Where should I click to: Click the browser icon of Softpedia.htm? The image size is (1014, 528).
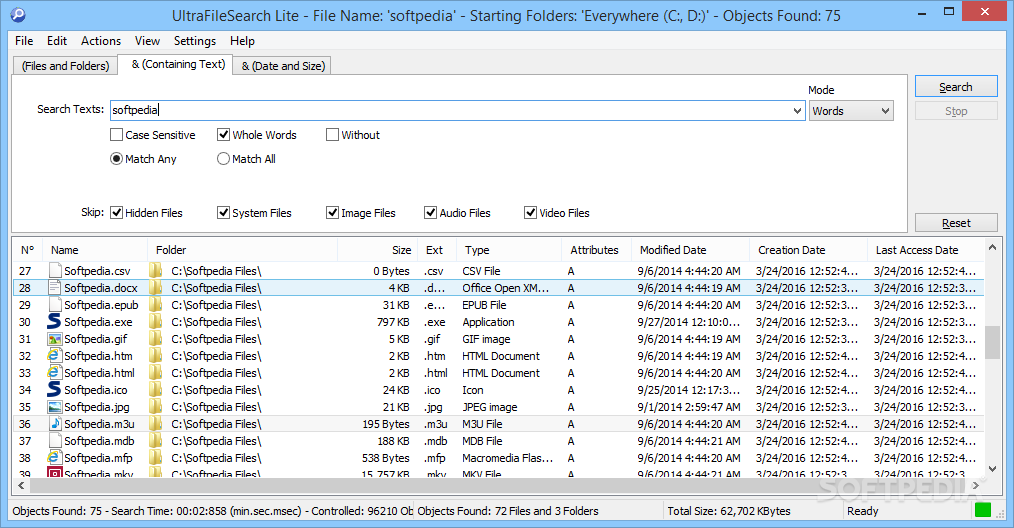(54, 355)
